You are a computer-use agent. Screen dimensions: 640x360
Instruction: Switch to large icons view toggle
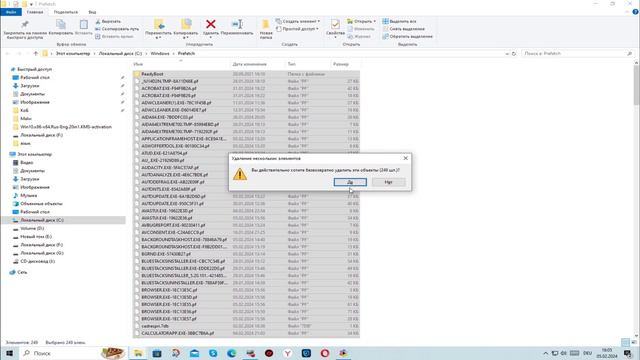[633, 342]
